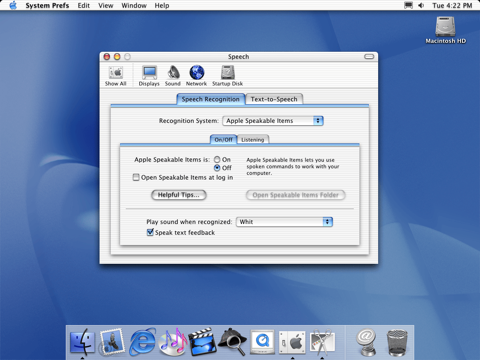Select the Listening sub-tab

point(253,140)
